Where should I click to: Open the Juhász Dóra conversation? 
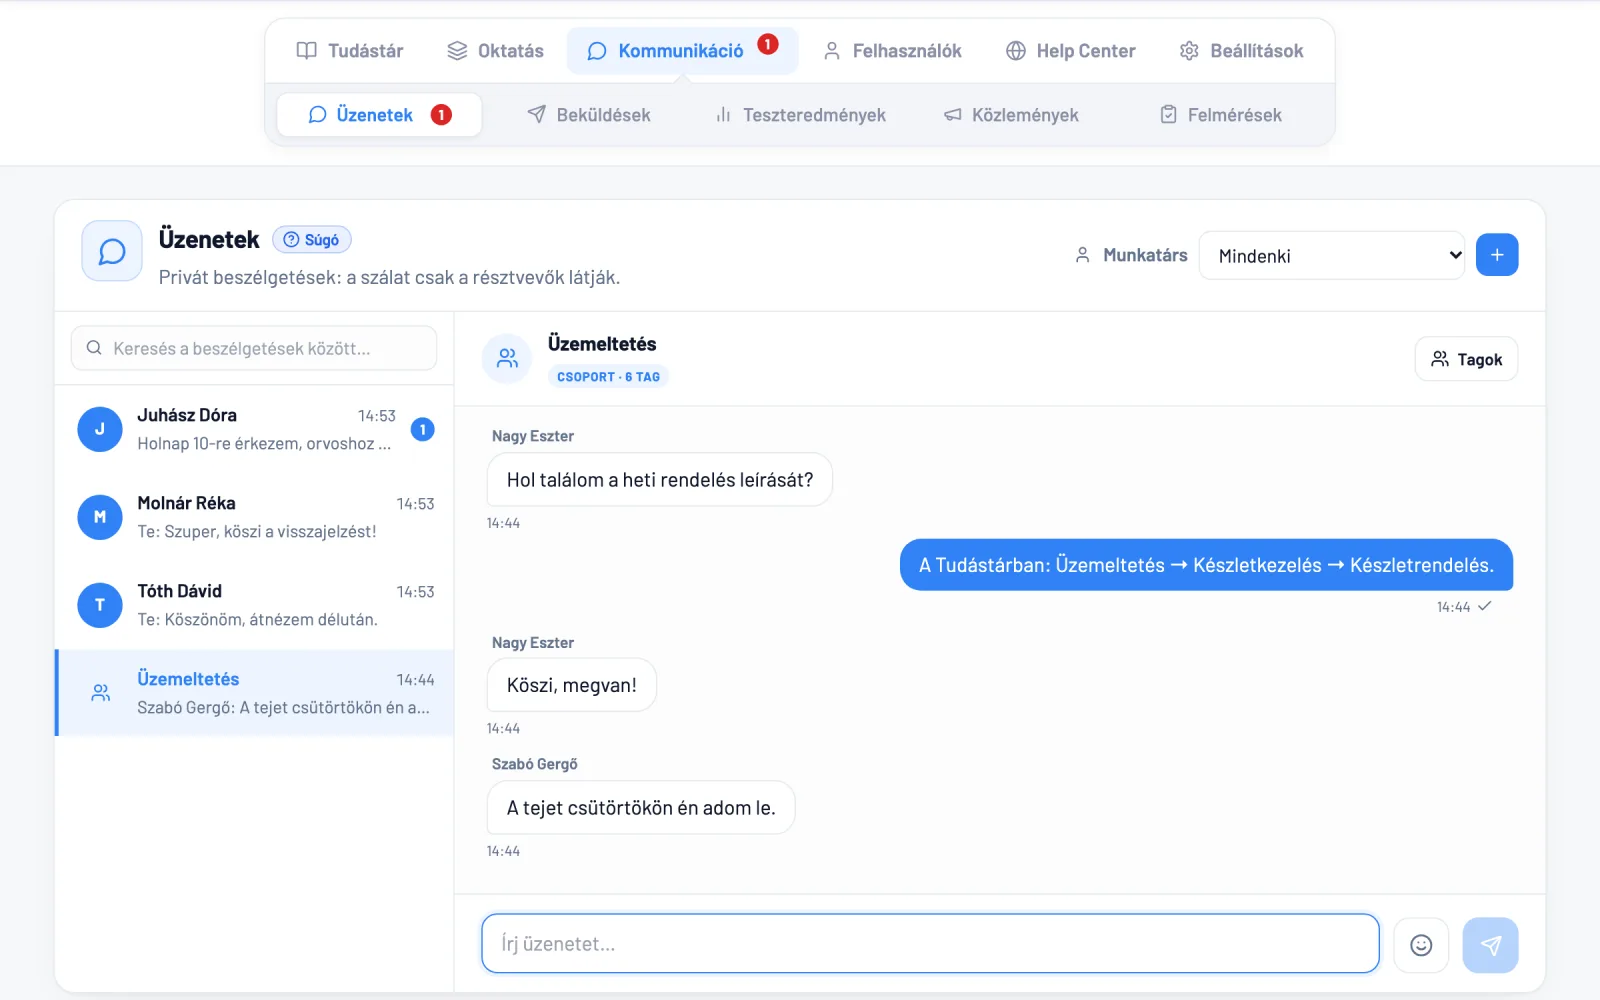click(255, 429)
